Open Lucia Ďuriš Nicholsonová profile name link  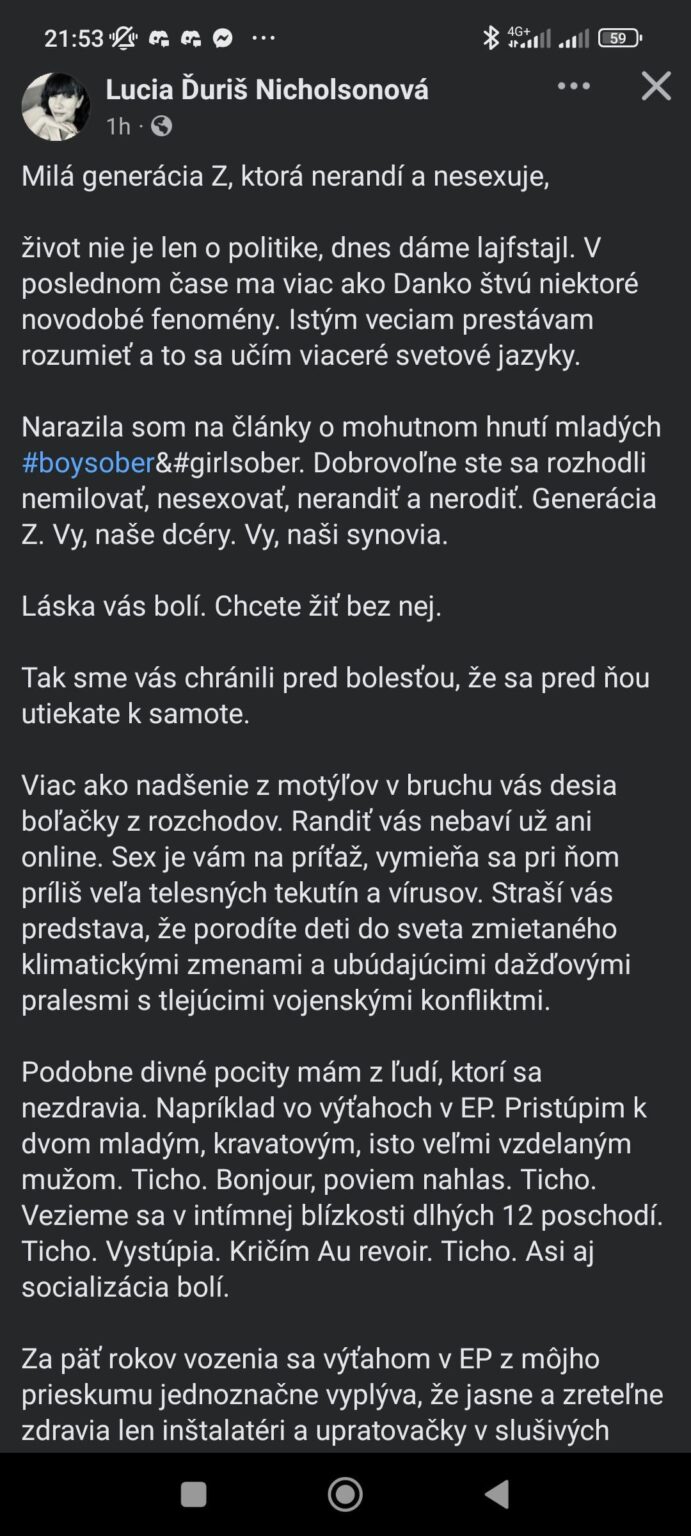[x=267, y=90]
